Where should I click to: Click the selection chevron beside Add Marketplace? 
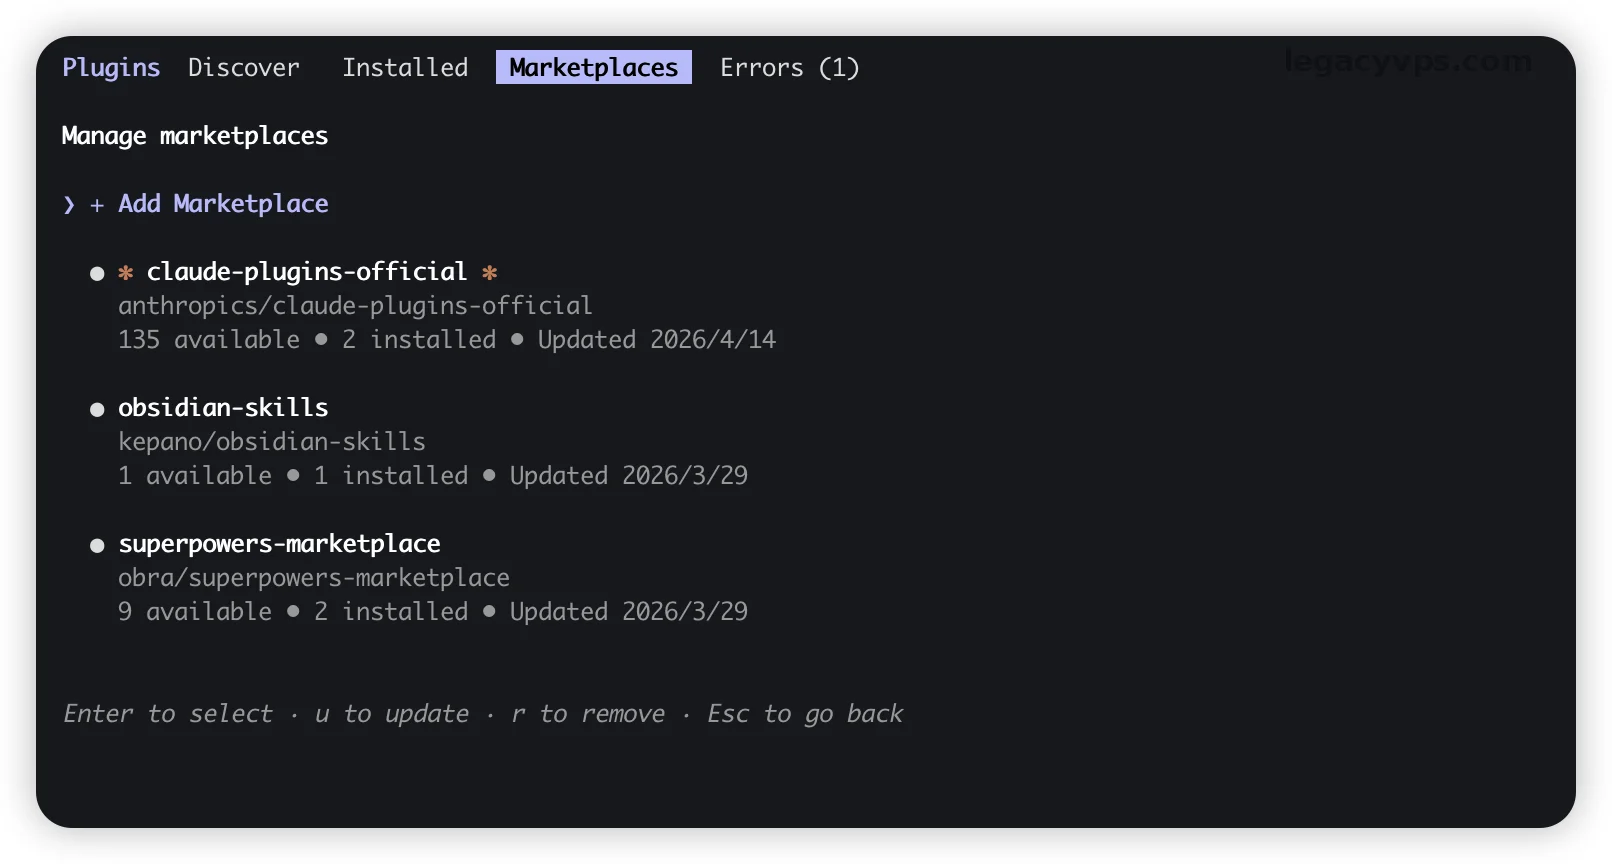(69, 205)
